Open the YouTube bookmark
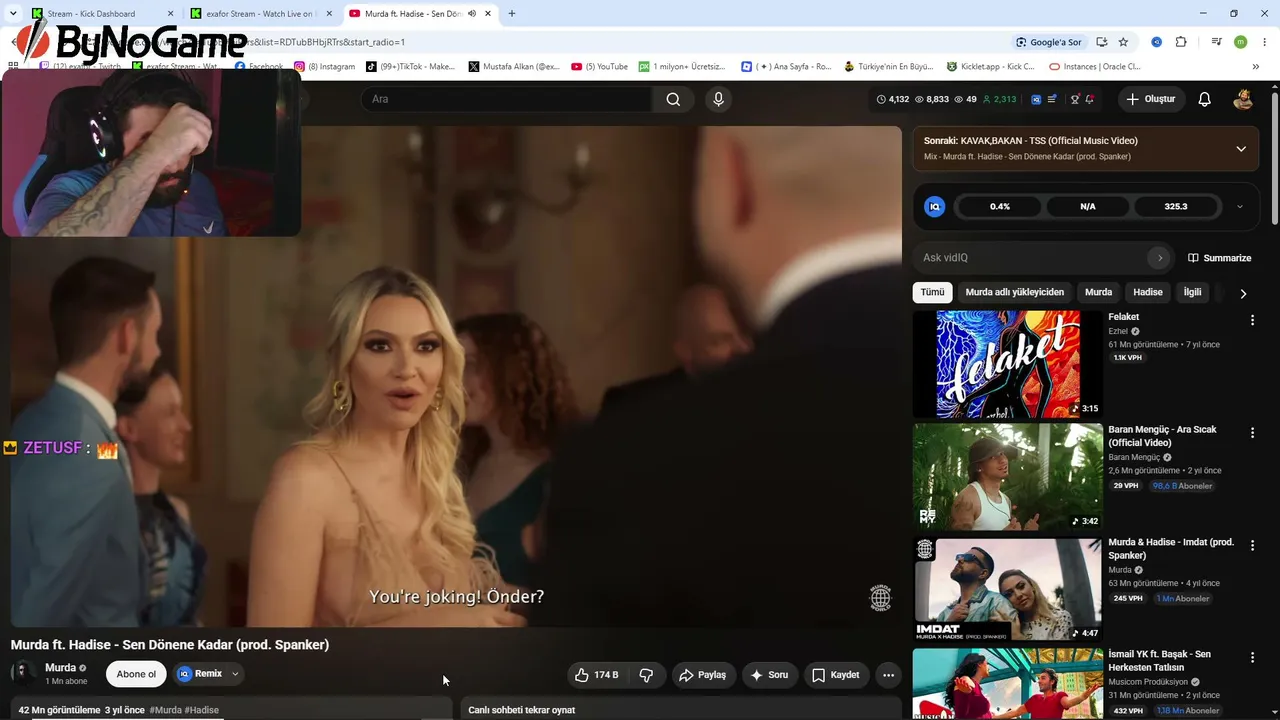 coord(600,67)
